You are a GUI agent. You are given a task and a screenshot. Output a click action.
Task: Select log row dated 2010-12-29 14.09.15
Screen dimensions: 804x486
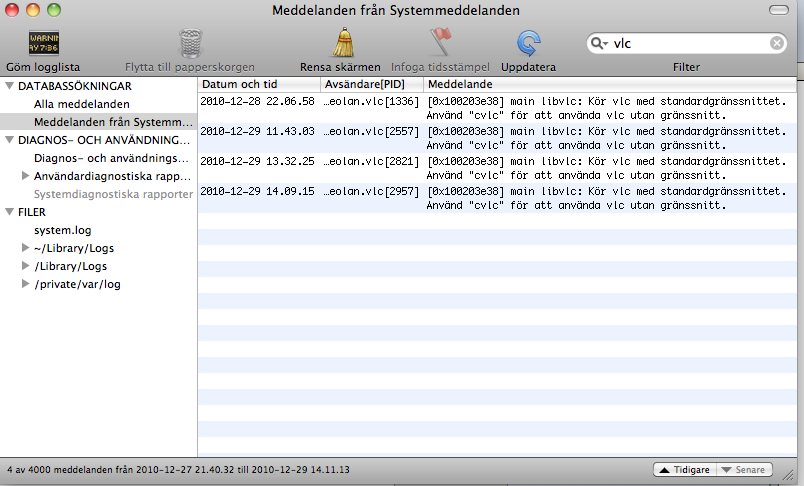[x=497, y=198]
